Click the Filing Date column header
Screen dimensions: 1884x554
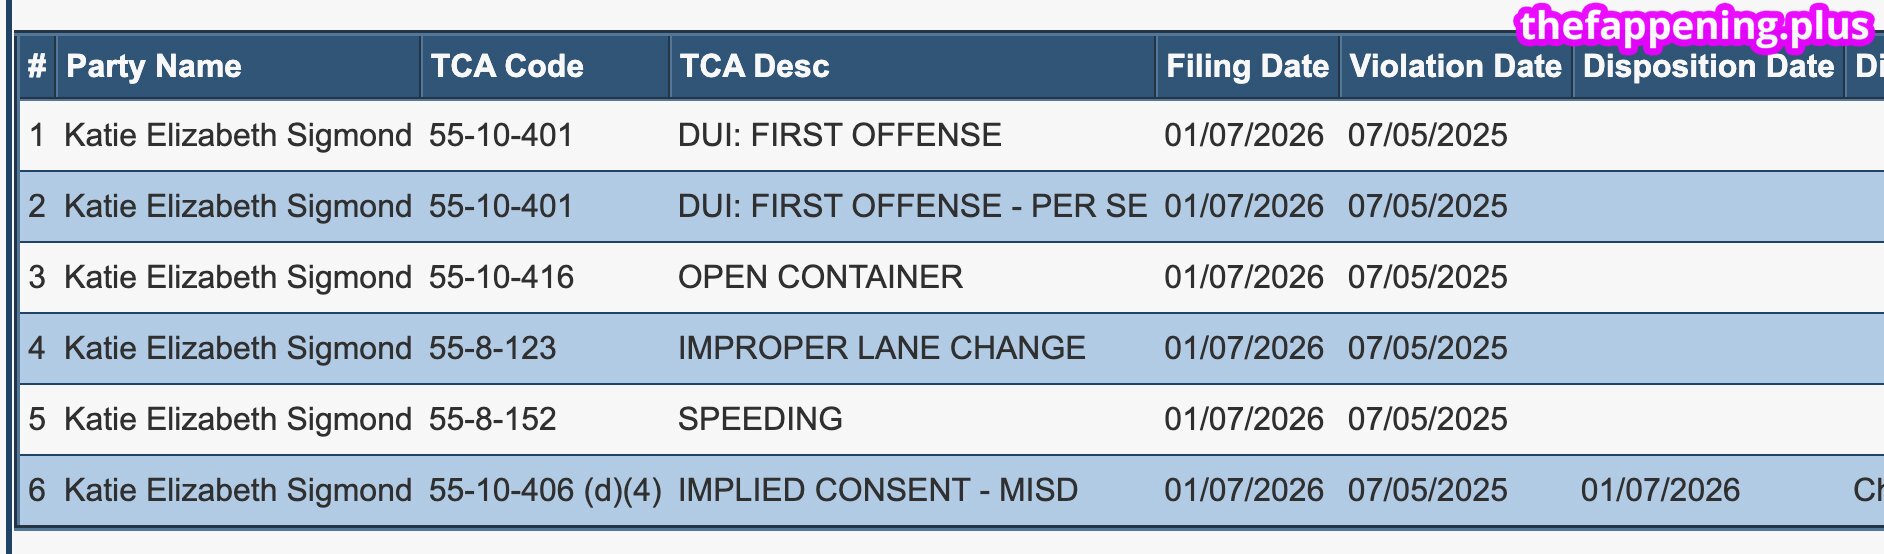click(1247, 67)
